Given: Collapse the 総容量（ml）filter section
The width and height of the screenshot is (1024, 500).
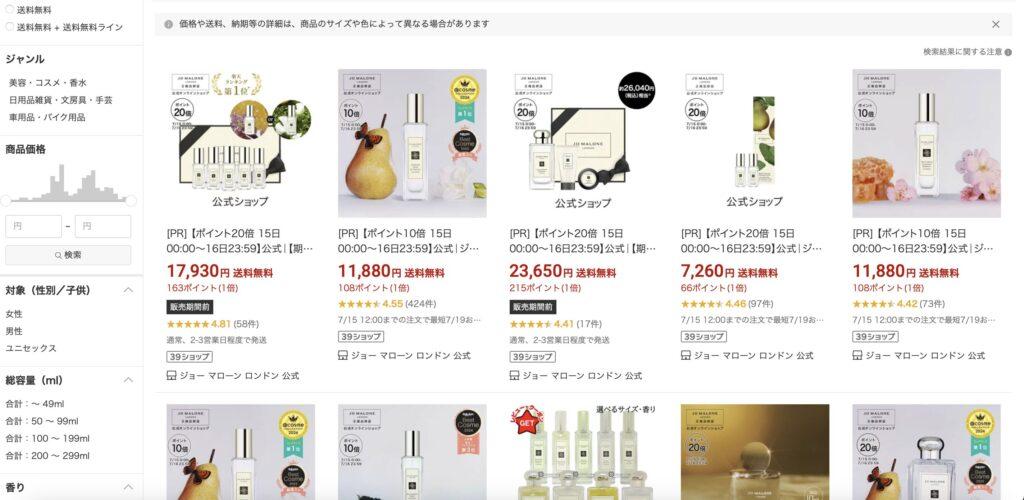Looking at the screenshot, I should pos(129,380).
